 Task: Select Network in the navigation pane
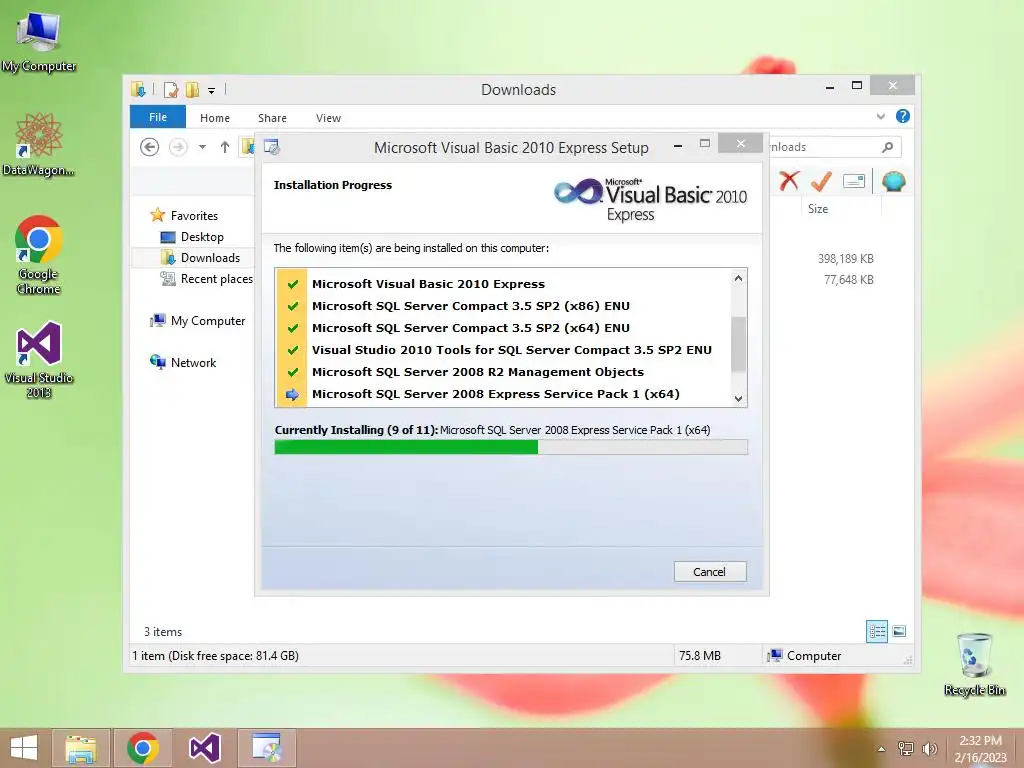[193, 362]
